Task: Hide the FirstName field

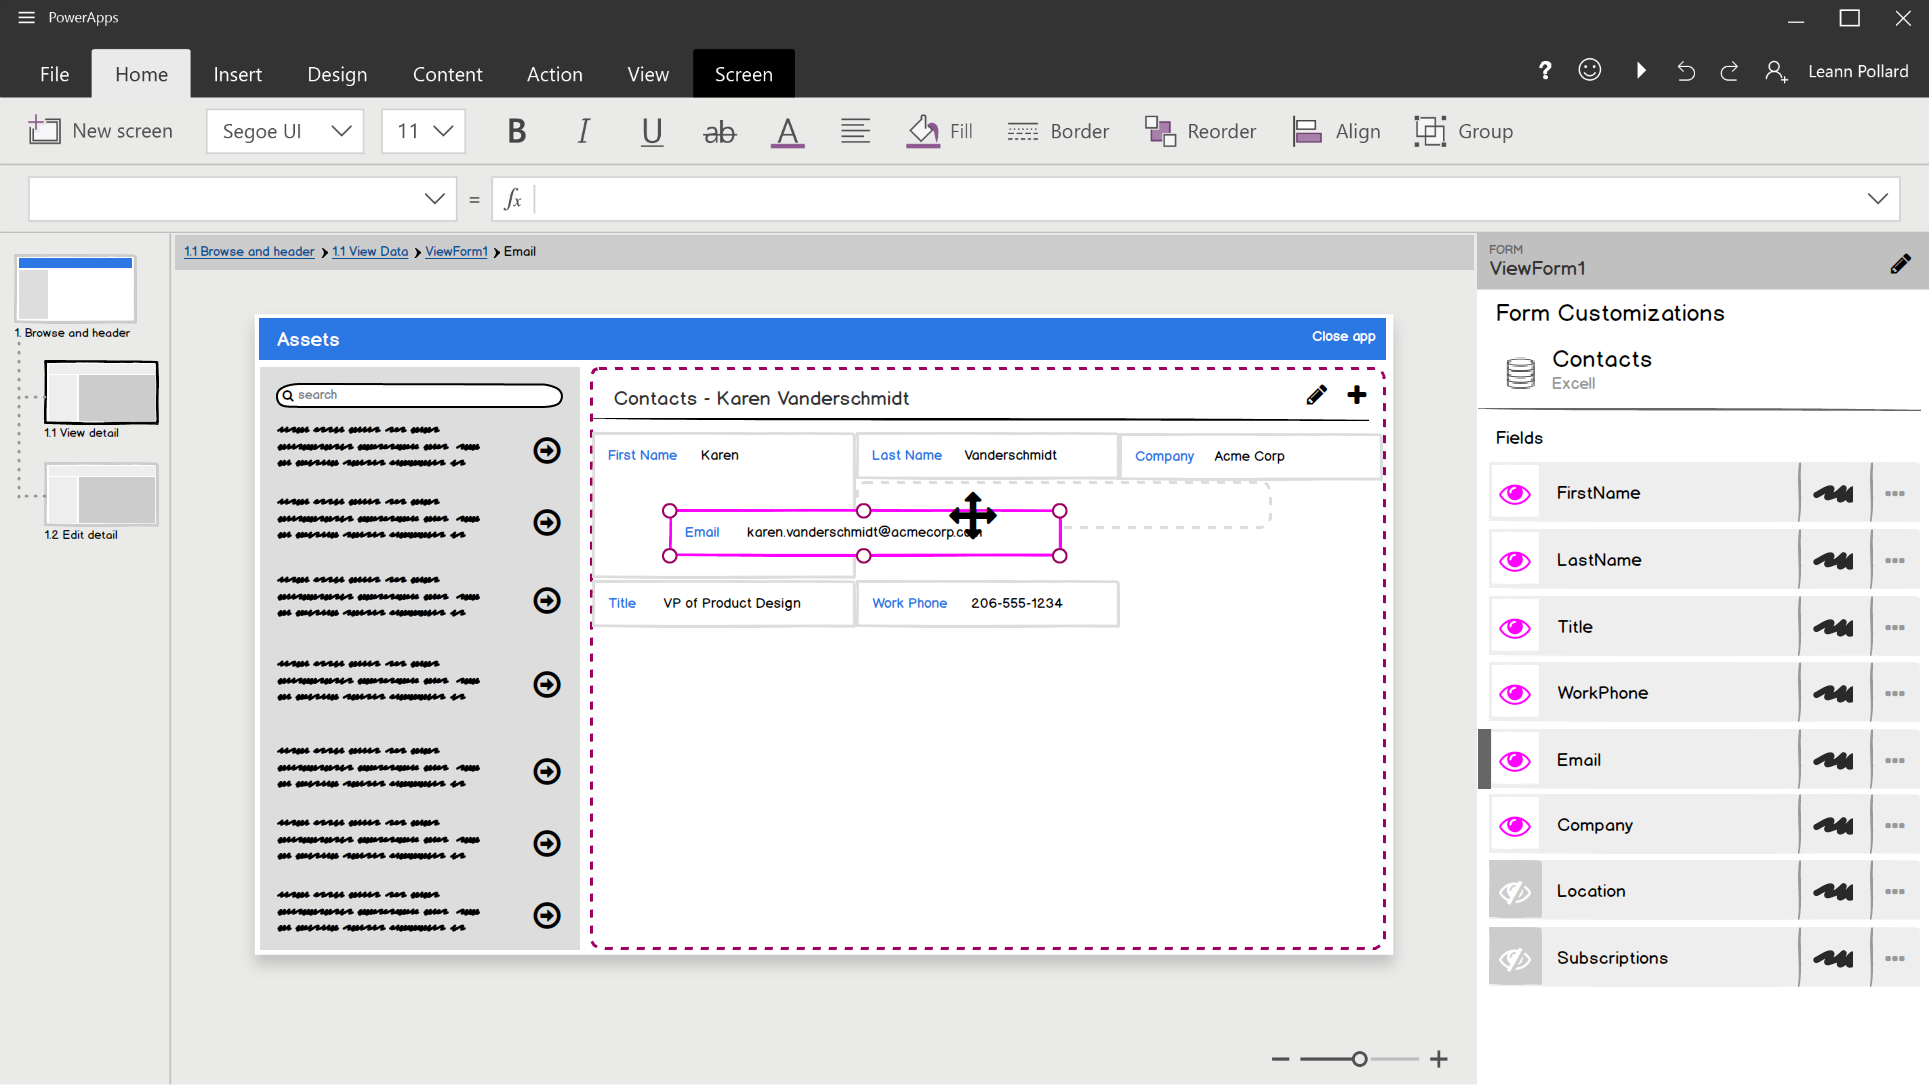Action: 1515,493
